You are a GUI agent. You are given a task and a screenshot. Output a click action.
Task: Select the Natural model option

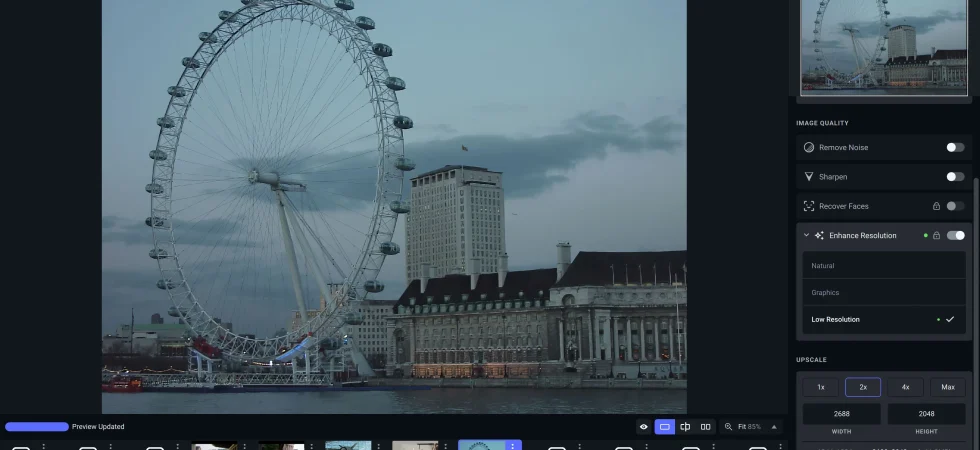tap(884, 266)
